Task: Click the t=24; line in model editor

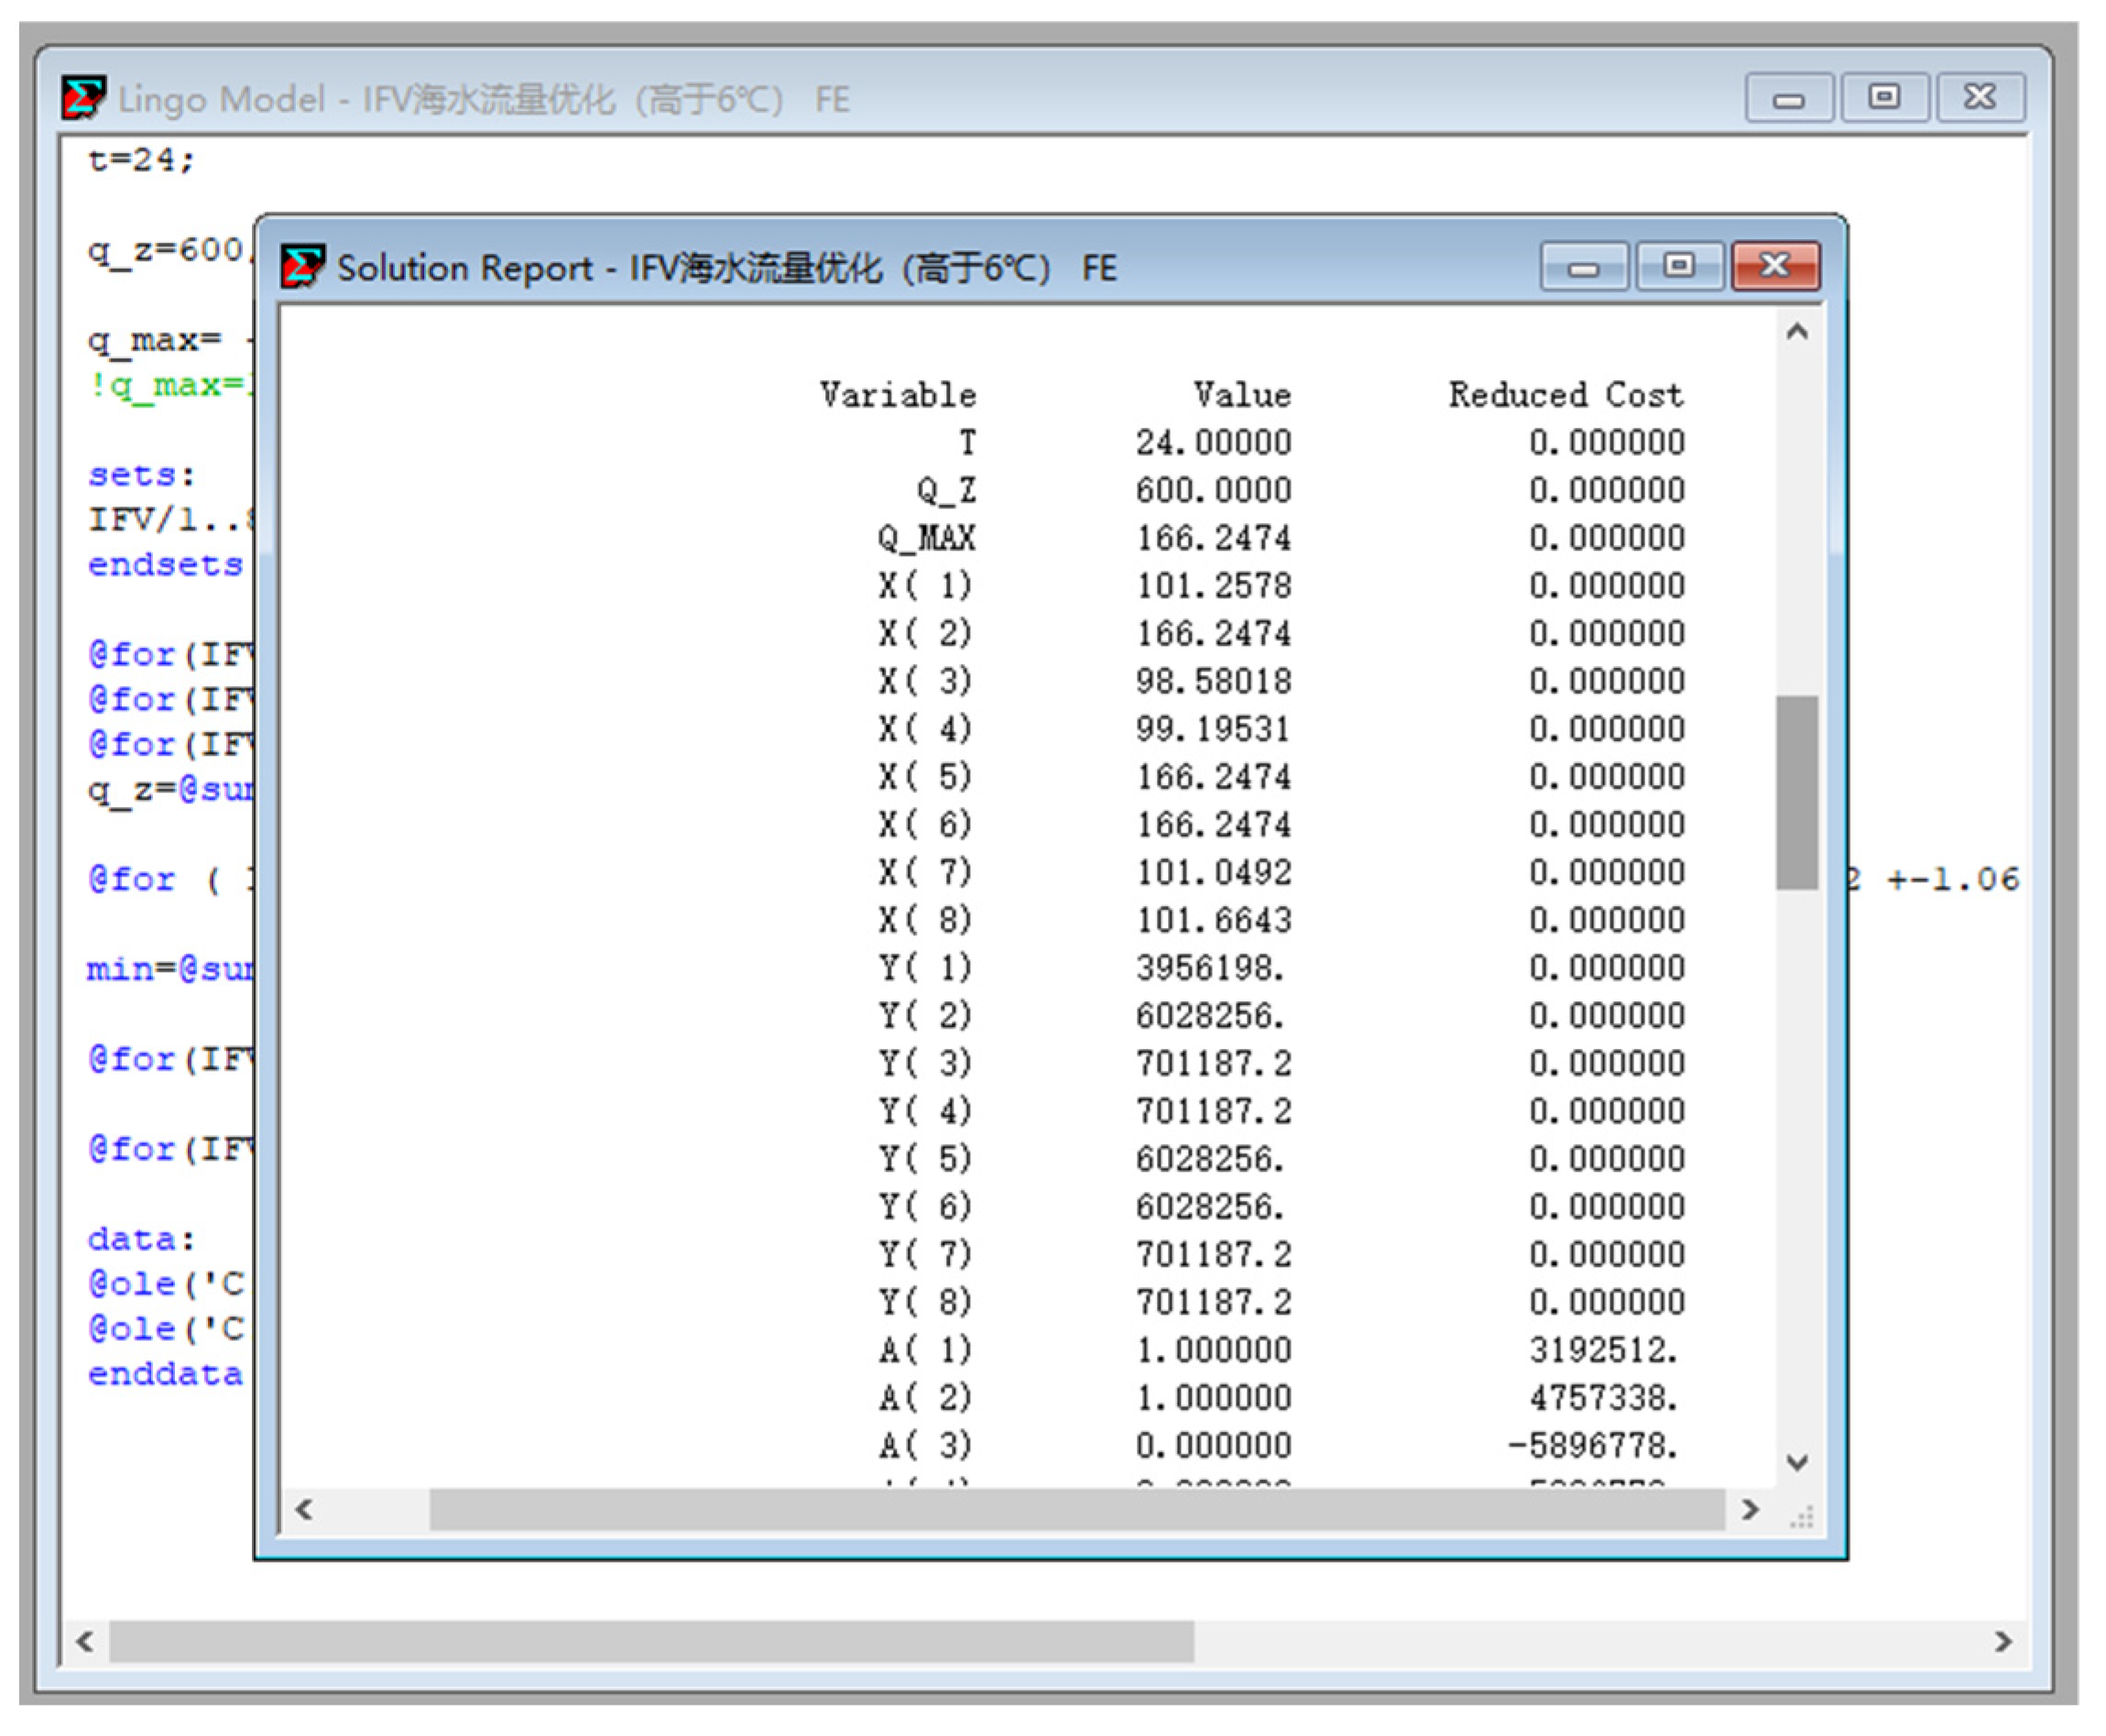Action: point(141,160)
